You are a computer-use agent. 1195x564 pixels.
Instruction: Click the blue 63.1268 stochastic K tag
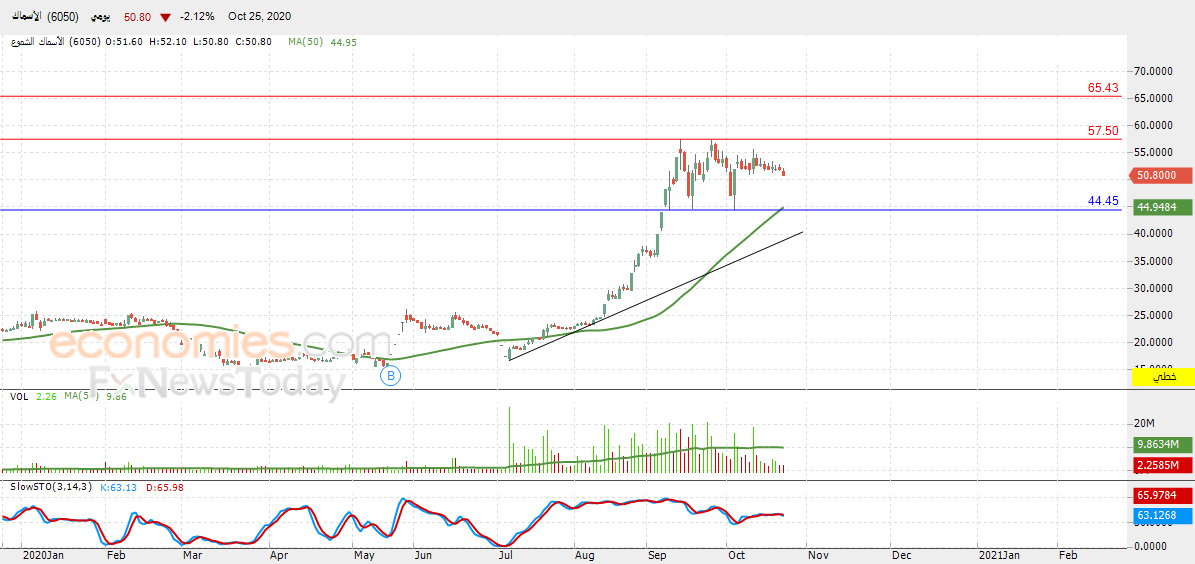[x=1161, y=516]
